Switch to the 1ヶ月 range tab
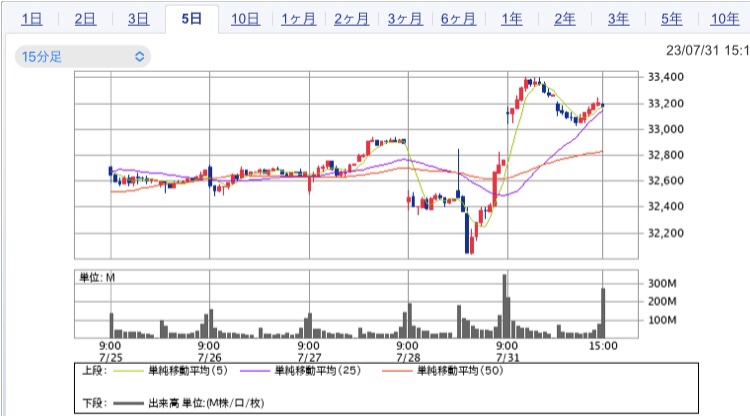The image size is (750, 416). tap(298, 19)
